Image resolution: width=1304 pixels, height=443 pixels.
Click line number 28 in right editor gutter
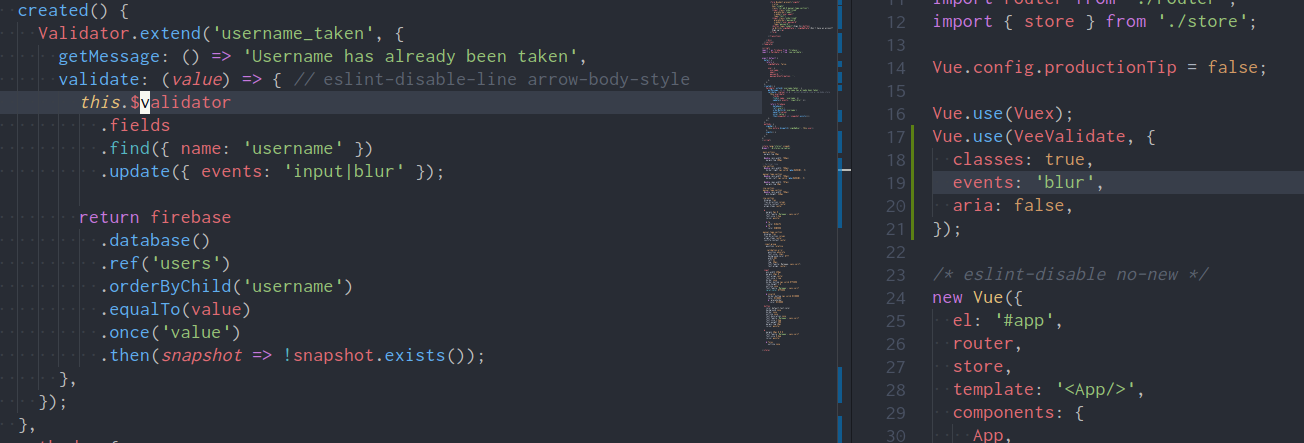[x=895, y=390]
